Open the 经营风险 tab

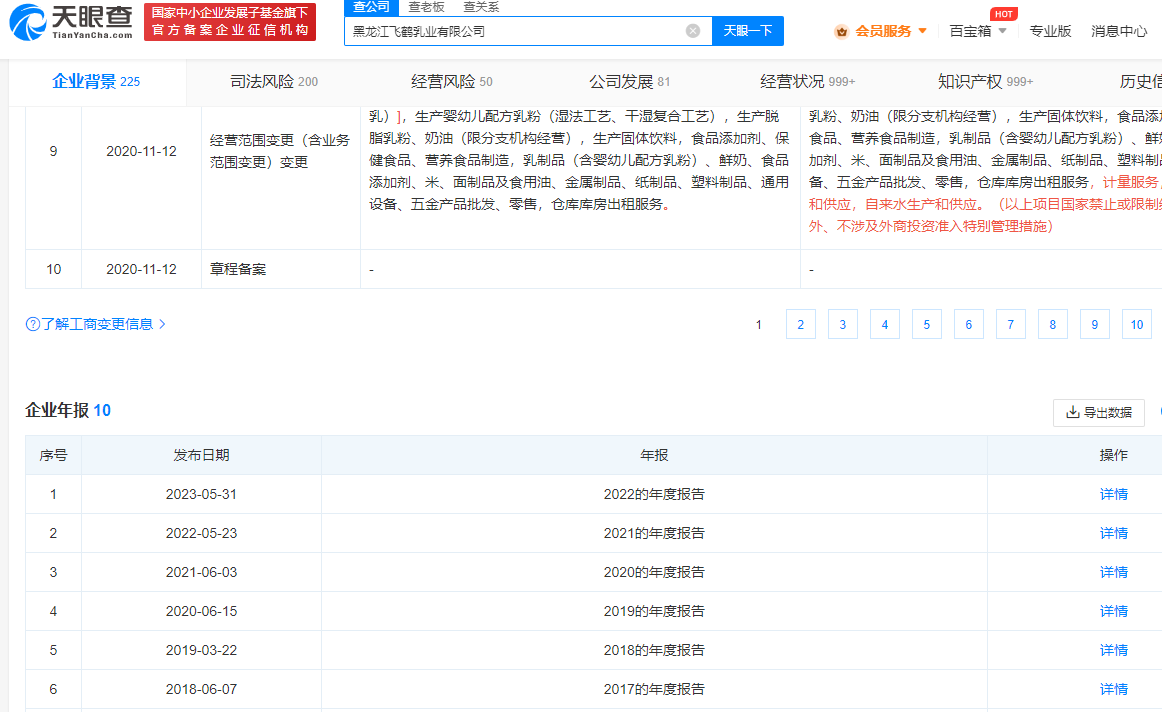click(x=452, y=81)
